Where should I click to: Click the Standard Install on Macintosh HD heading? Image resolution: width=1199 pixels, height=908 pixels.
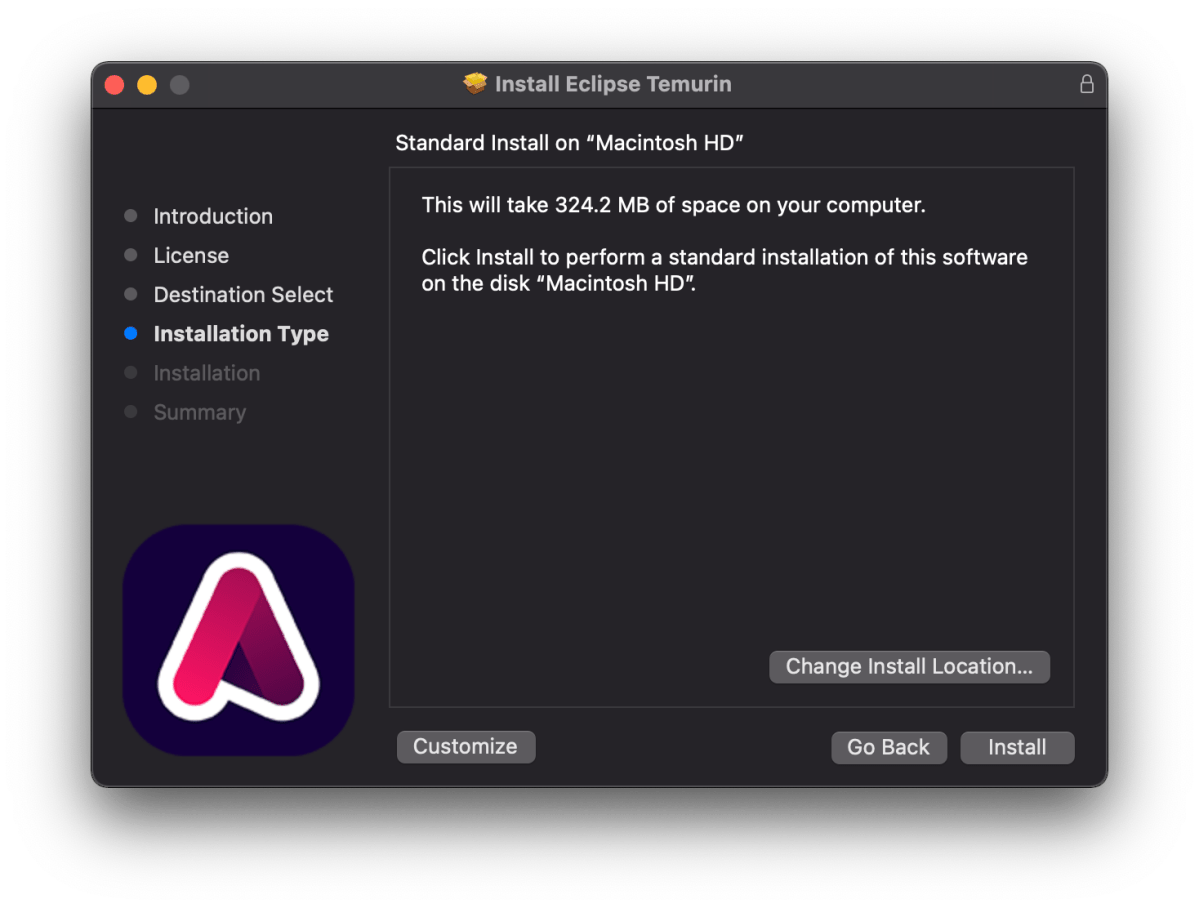pos(569,143)
